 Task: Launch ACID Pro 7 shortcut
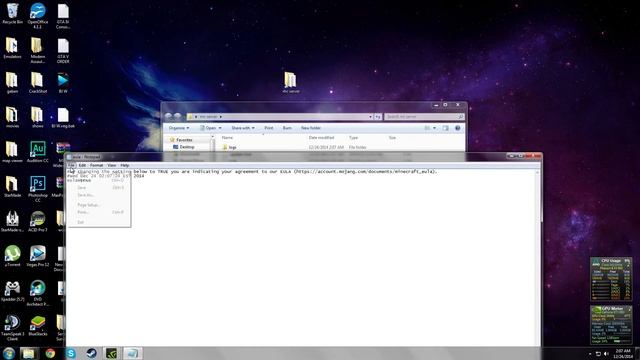click(x=38, y=222)
